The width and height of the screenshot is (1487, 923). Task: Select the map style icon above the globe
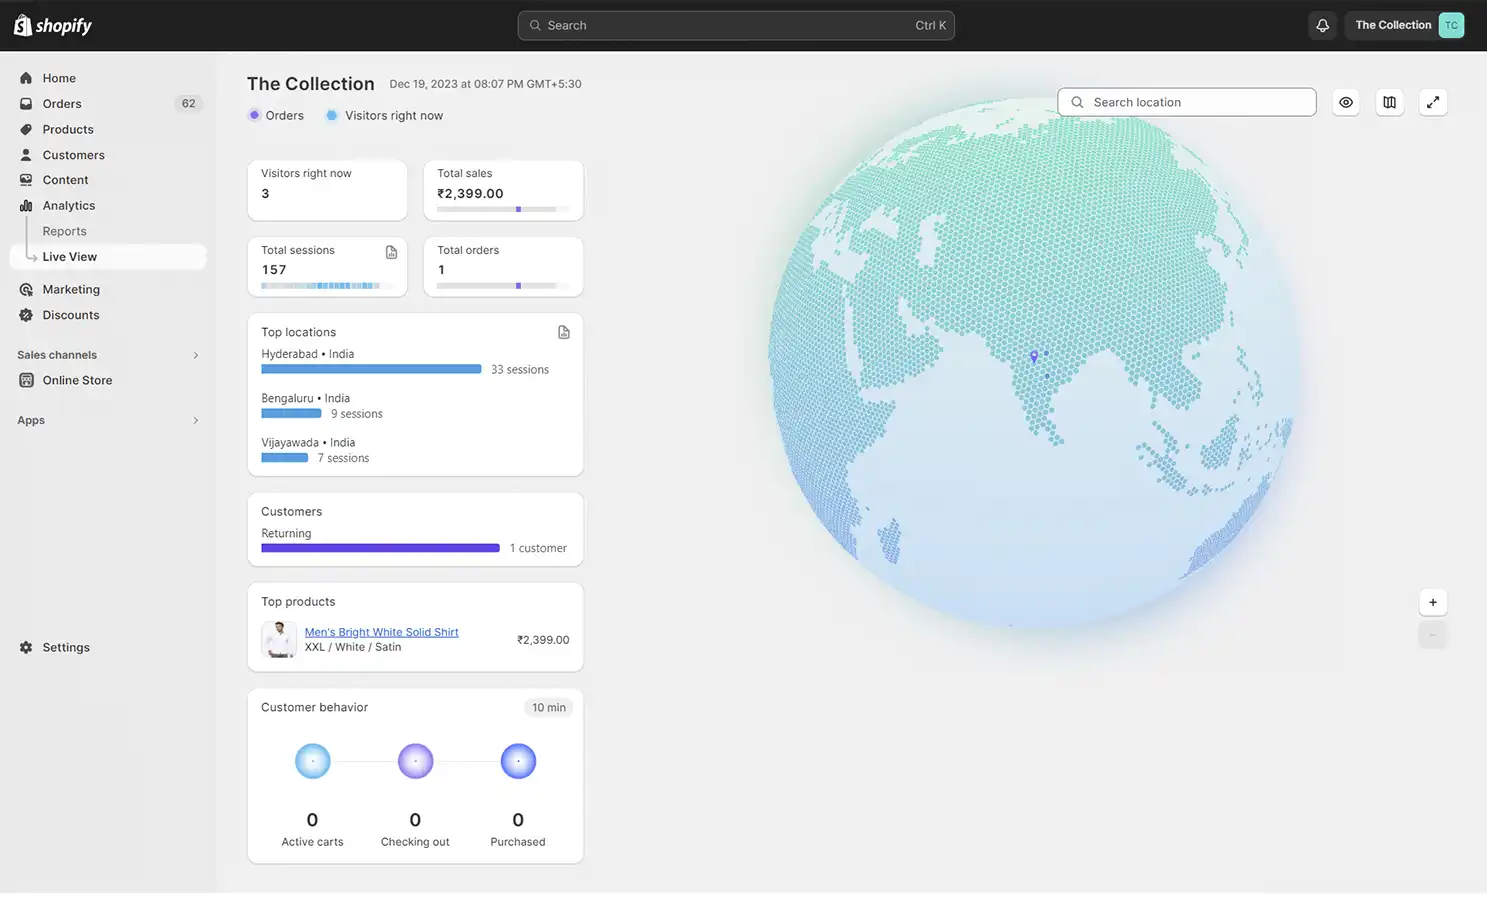[x=1389, y=101]
